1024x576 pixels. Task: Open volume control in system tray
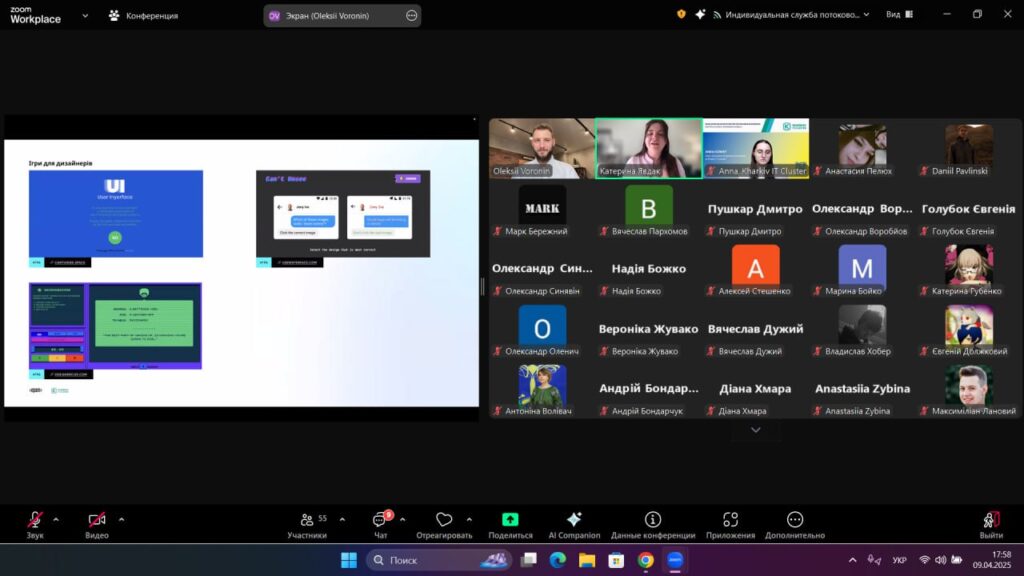coord(940,560)
